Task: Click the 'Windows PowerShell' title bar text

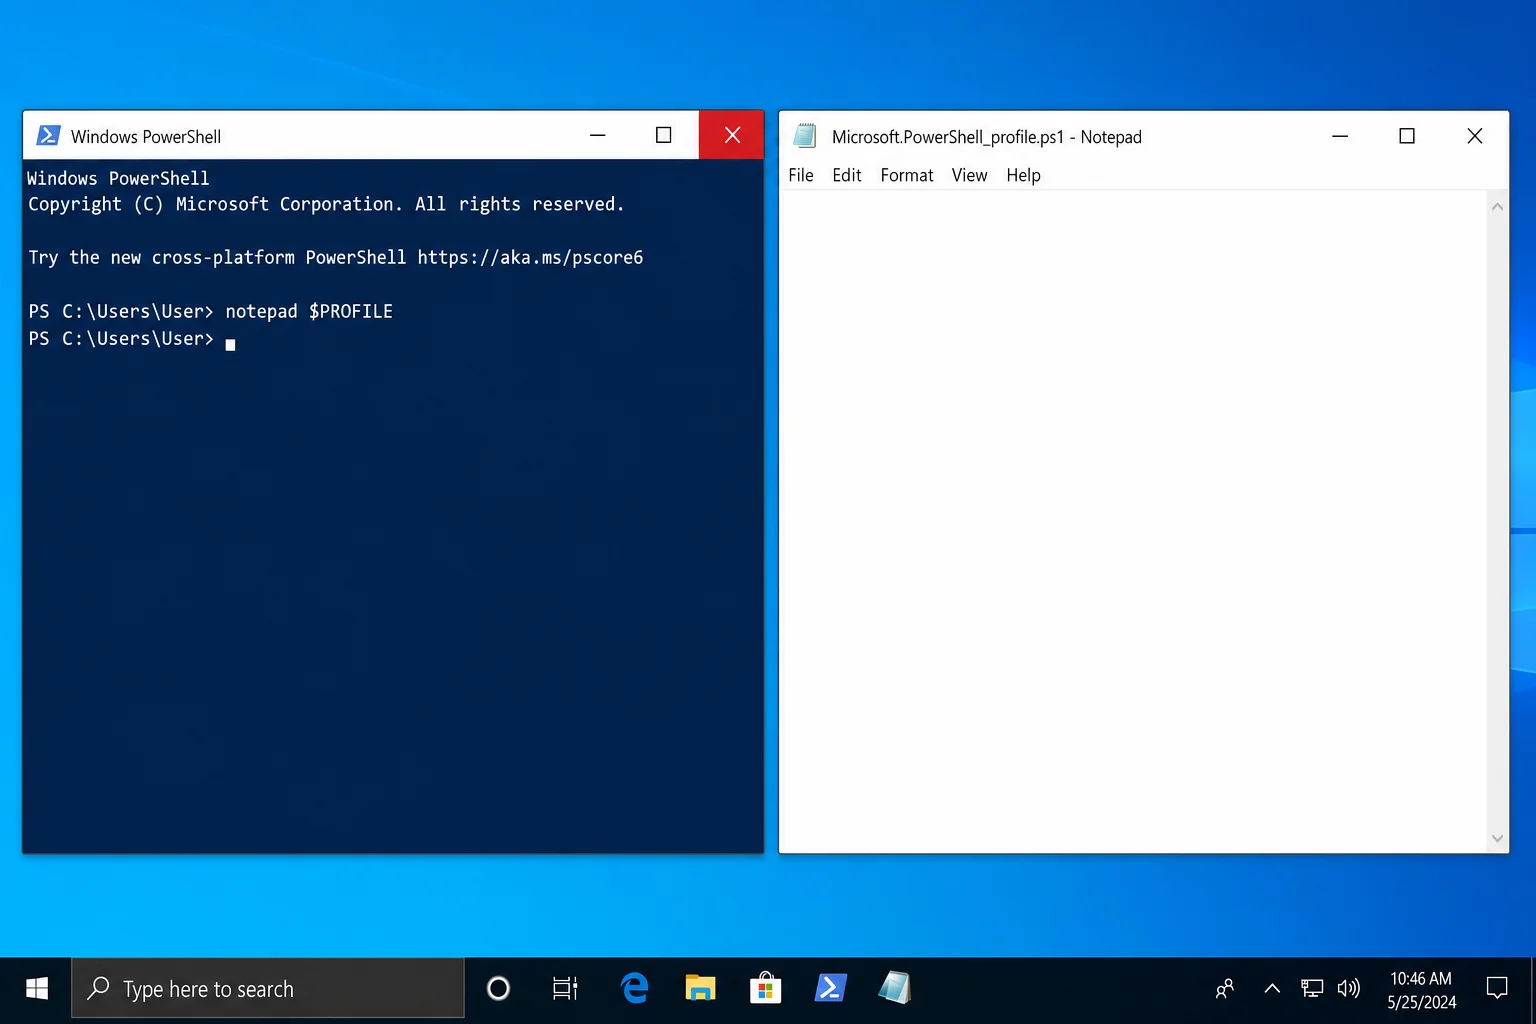Action: pyautogui.click(x=146, y=137)
